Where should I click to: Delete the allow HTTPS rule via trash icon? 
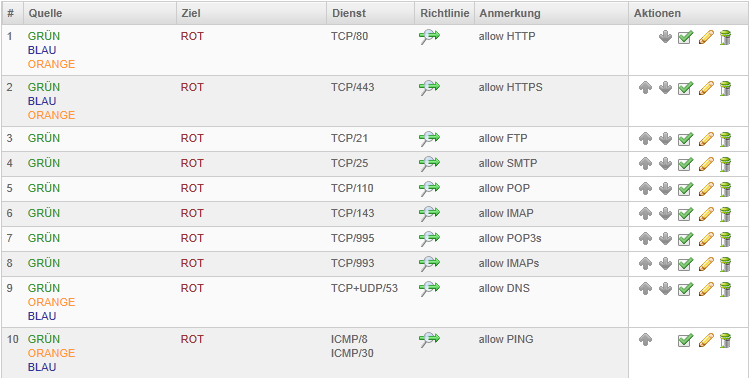[x=725, y=88]
